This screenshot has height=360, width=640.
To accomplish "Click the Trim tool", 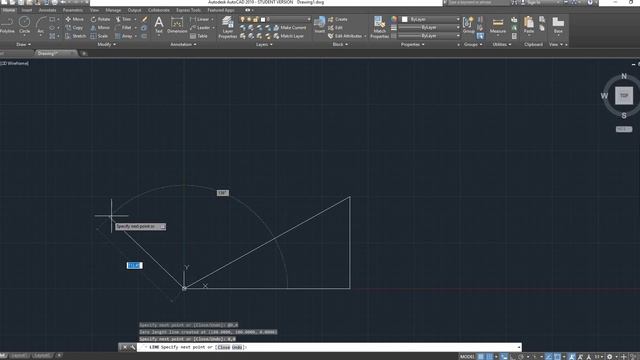I will tap(123, 19).
